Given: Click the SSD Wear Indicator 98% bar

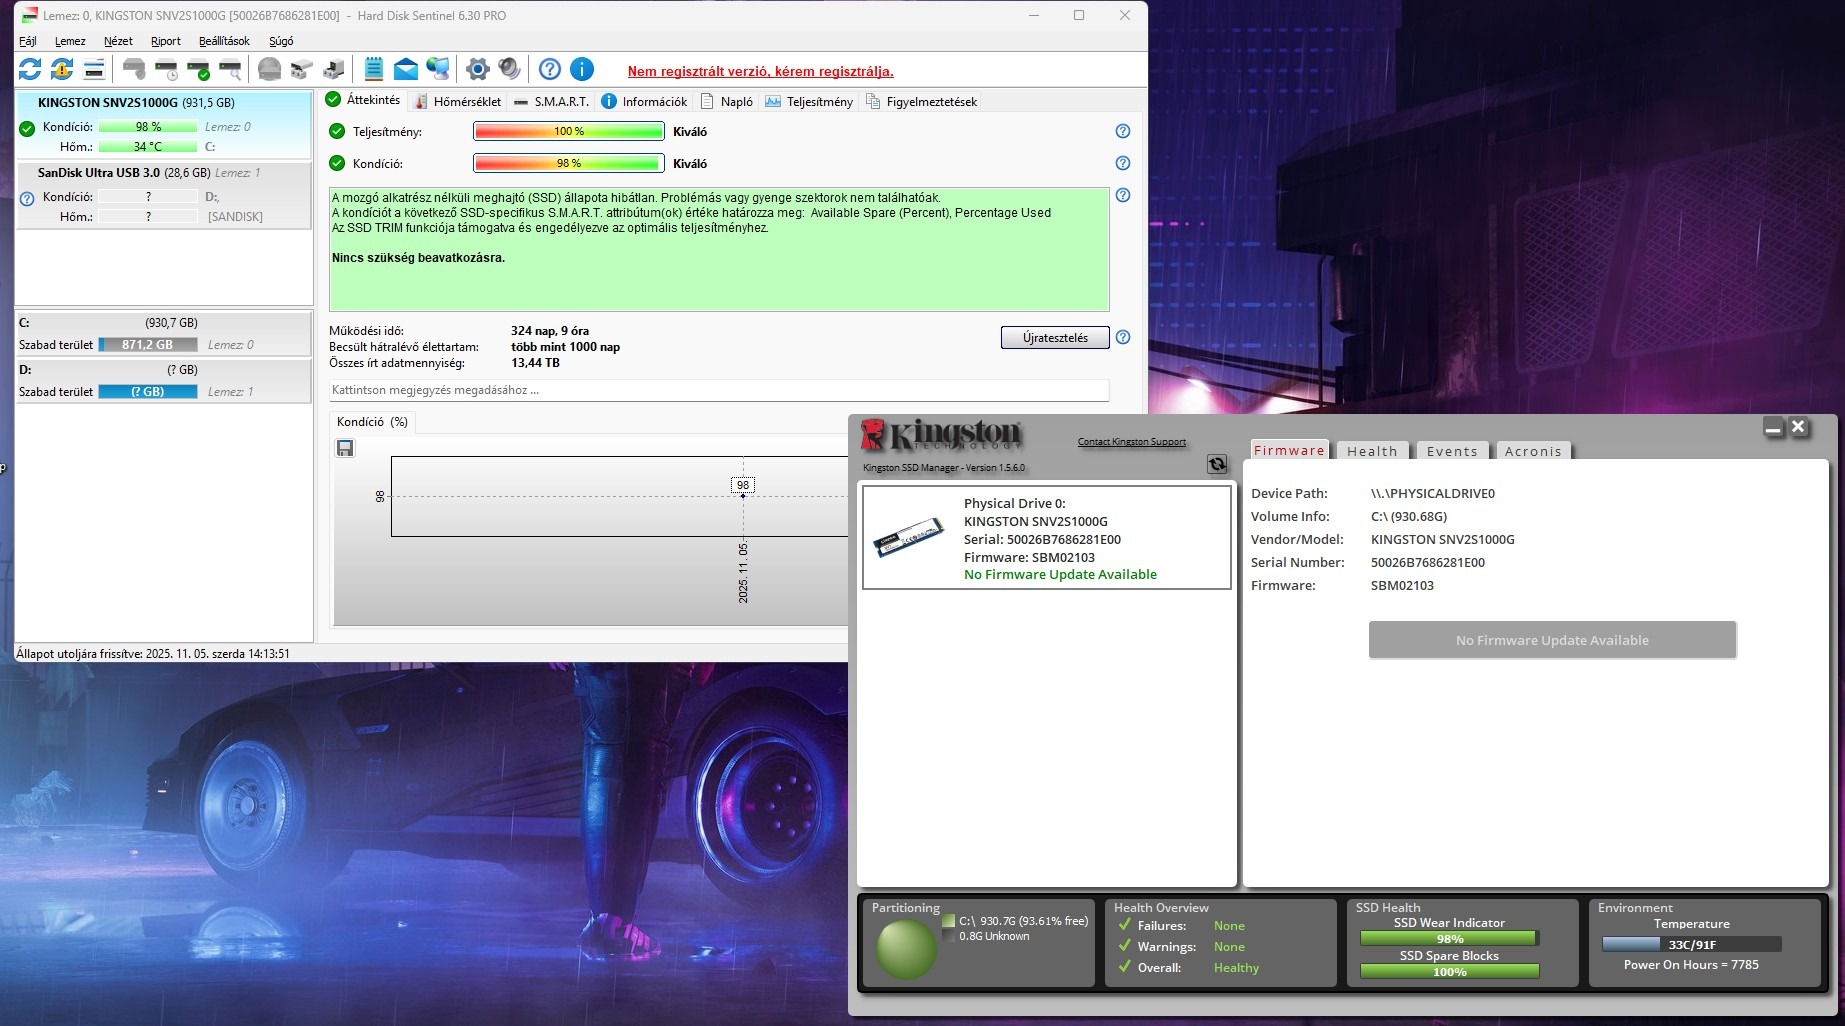Looking at the screenshot, I should click(1449, 939).
